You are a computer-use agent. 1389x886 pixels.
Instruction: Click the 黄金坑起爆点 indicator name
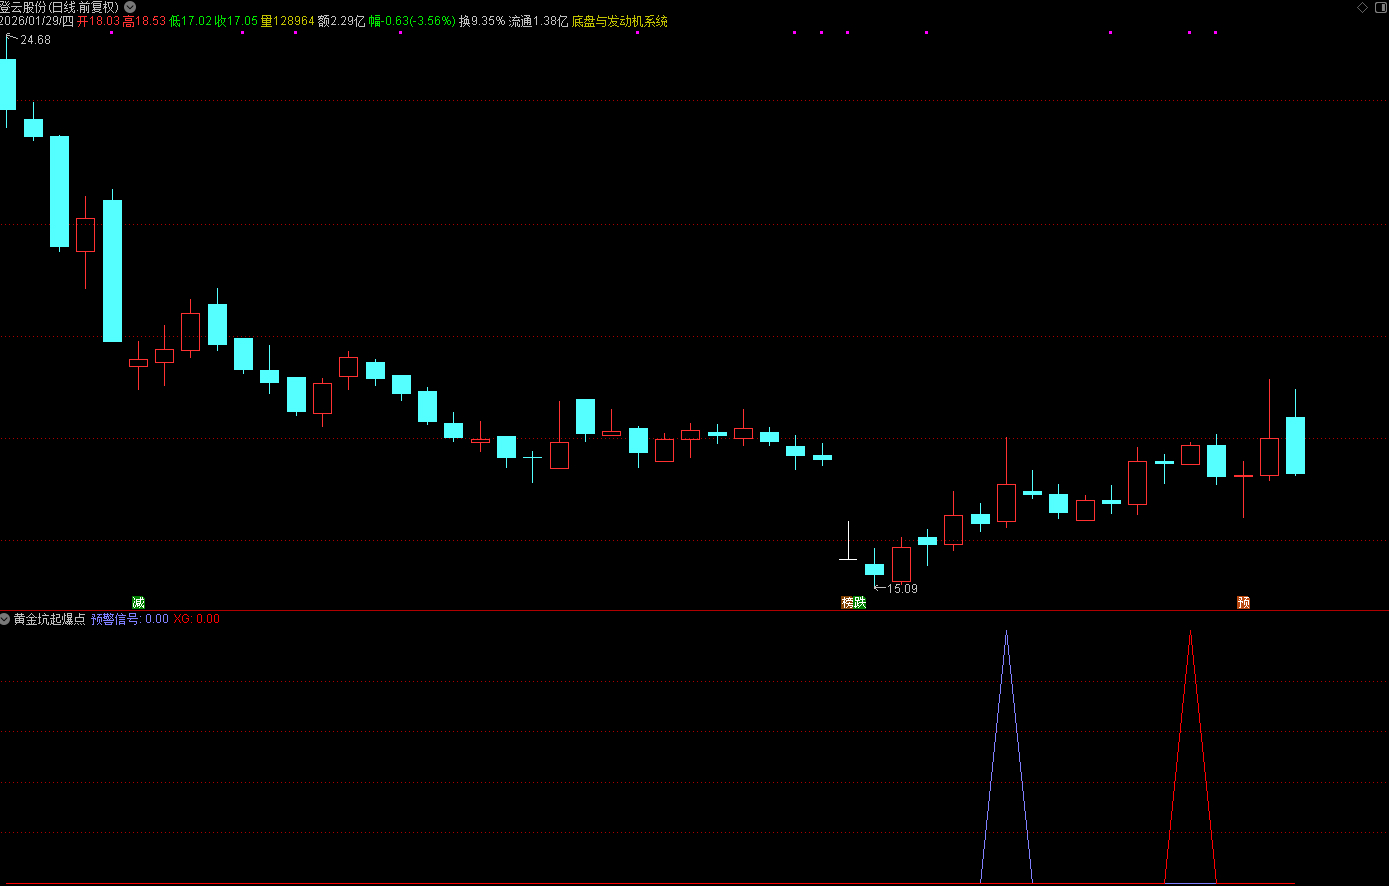(x=50, y=619)
